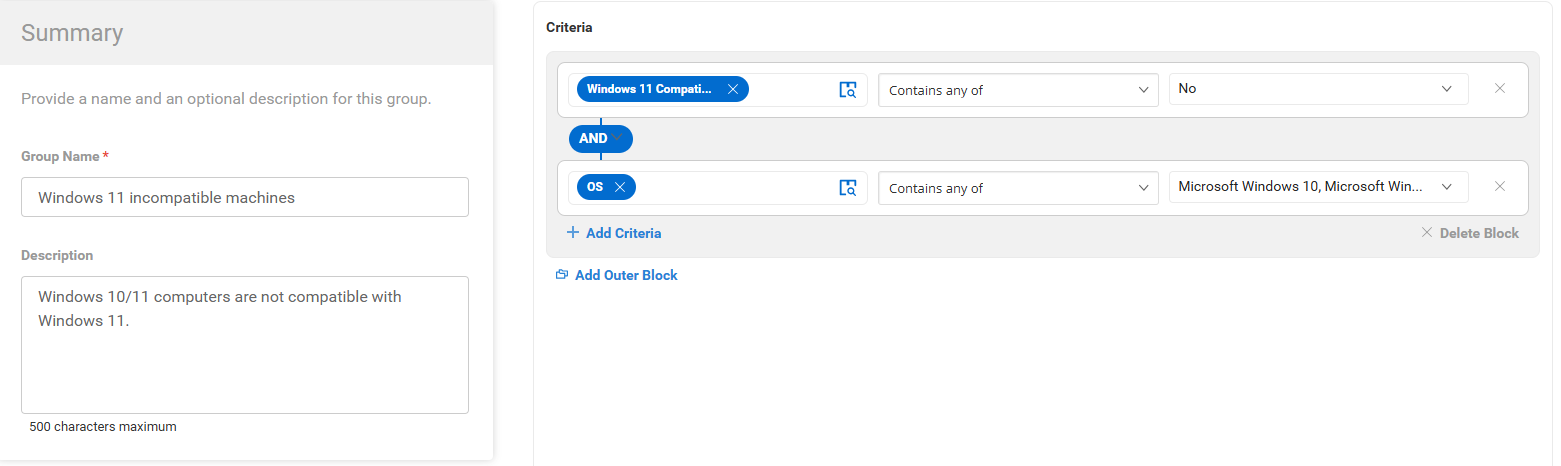The height and width of the screenshot is (466, 1561).
Task: Click into the Description text area
Action: tap(245, 345)
